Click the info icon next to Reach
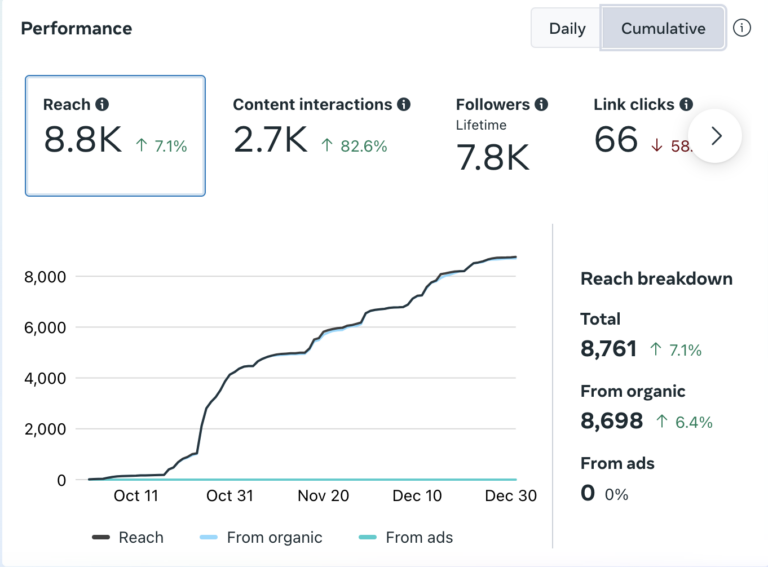Screen dimensions: 768x567 click(102, 104)
